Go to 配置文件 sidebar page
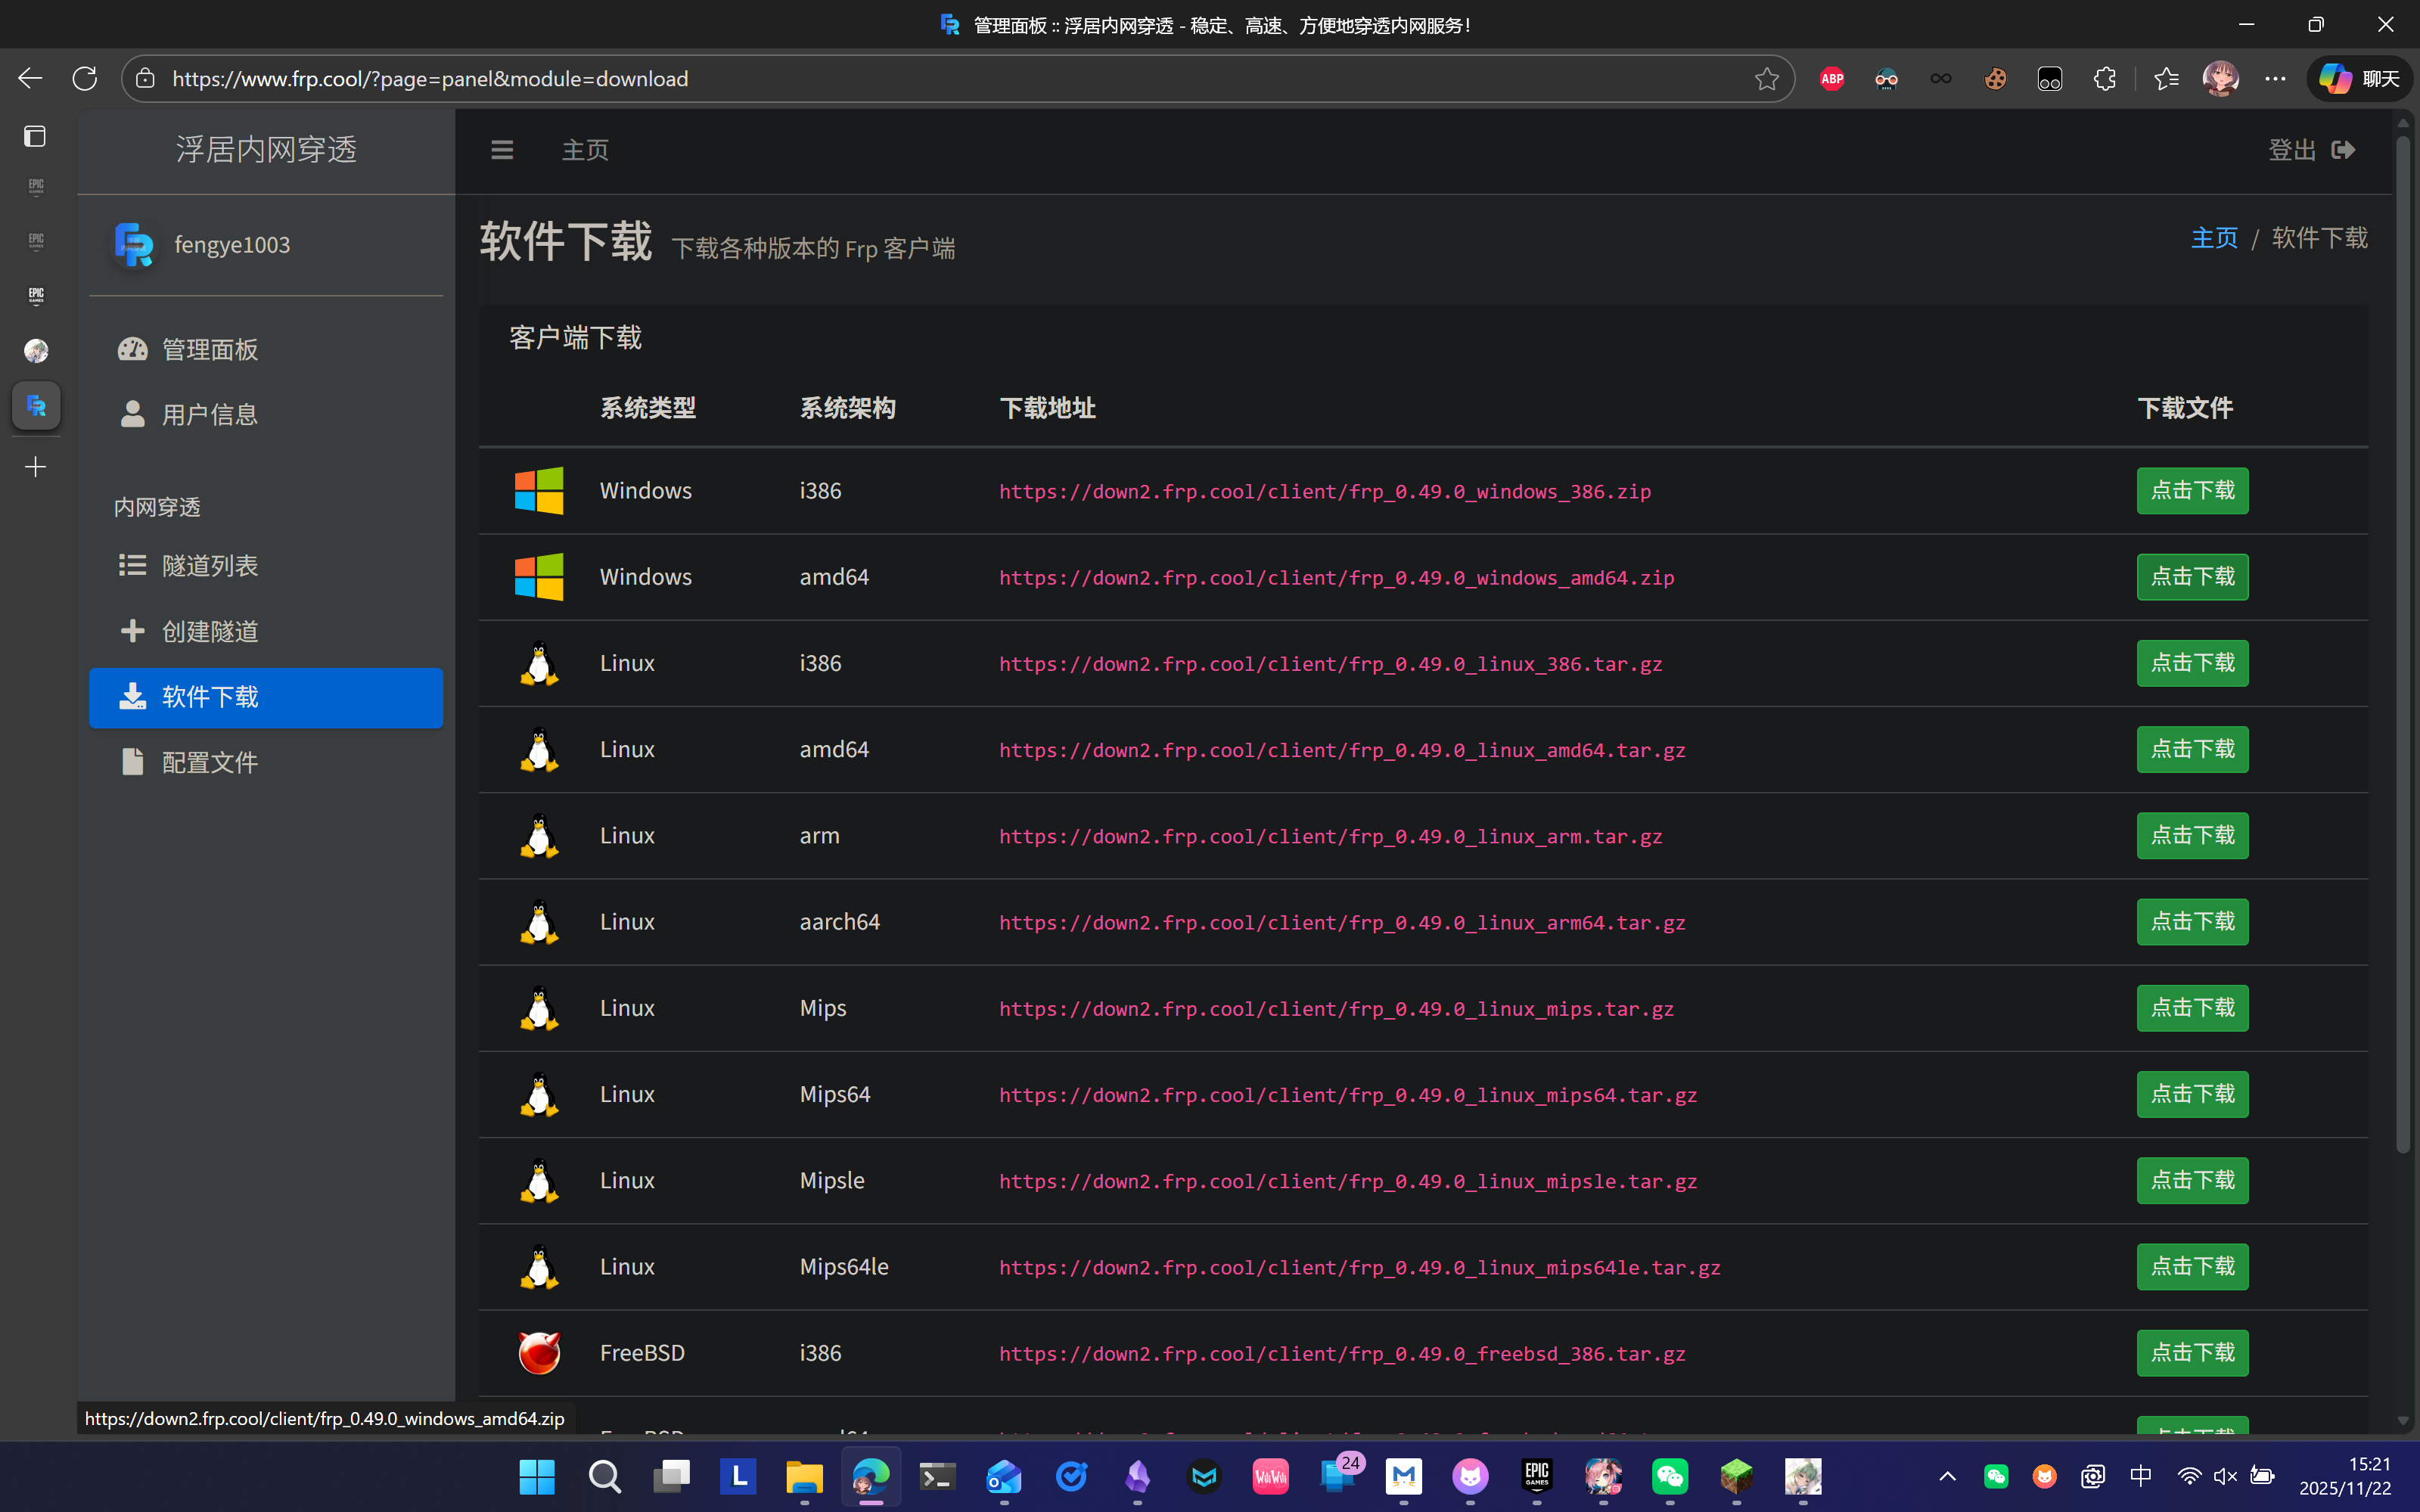This screenshot has width=2420, height=1512. pos(210,763)
